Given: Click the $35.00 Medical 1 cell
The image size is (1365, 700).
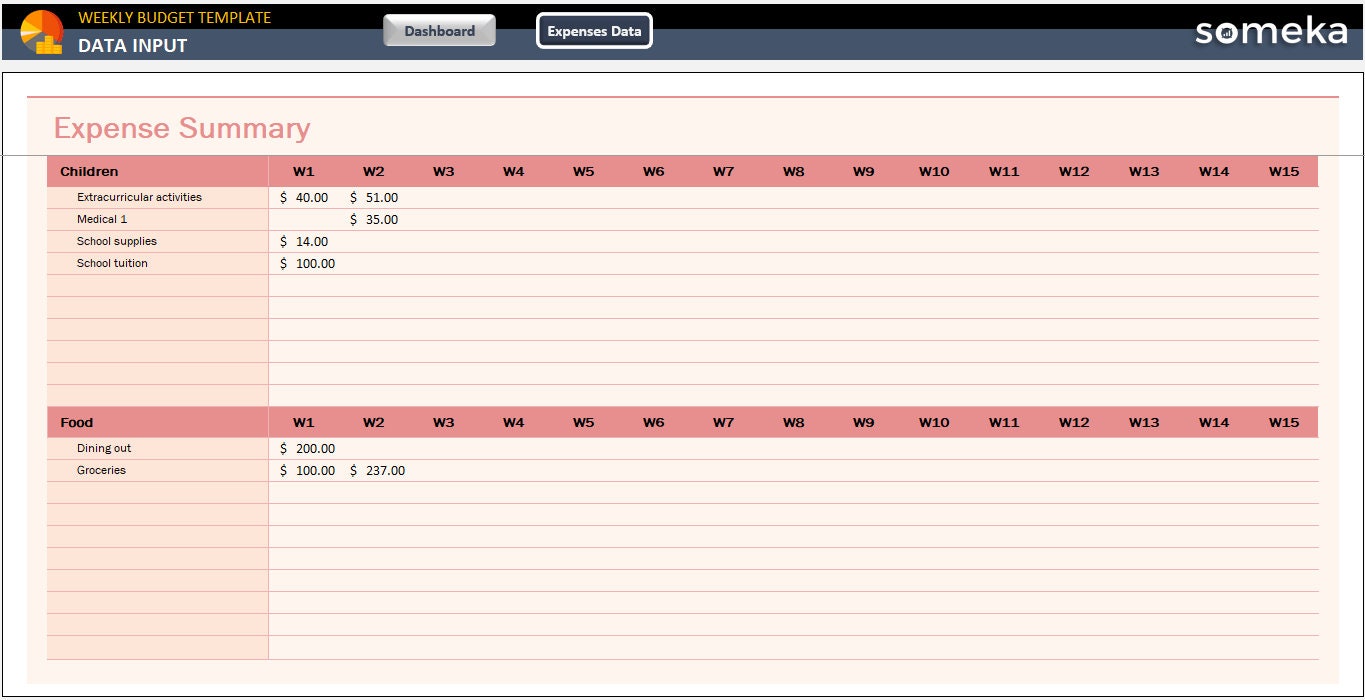Looking at the screenshot, I should pyautogui.click(x=374, y=220).
